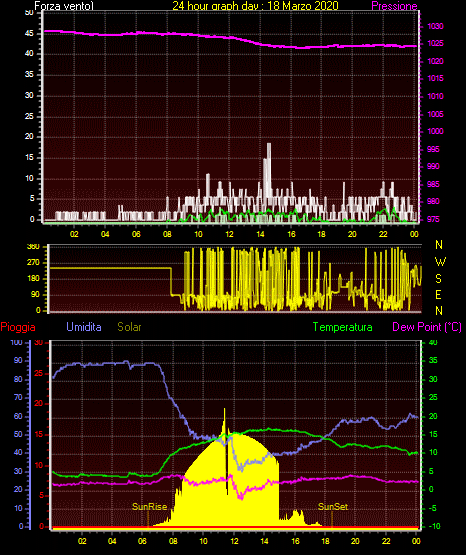Click the Pioggia legend label
The image size is (466, 555).
tap(18, 327)
